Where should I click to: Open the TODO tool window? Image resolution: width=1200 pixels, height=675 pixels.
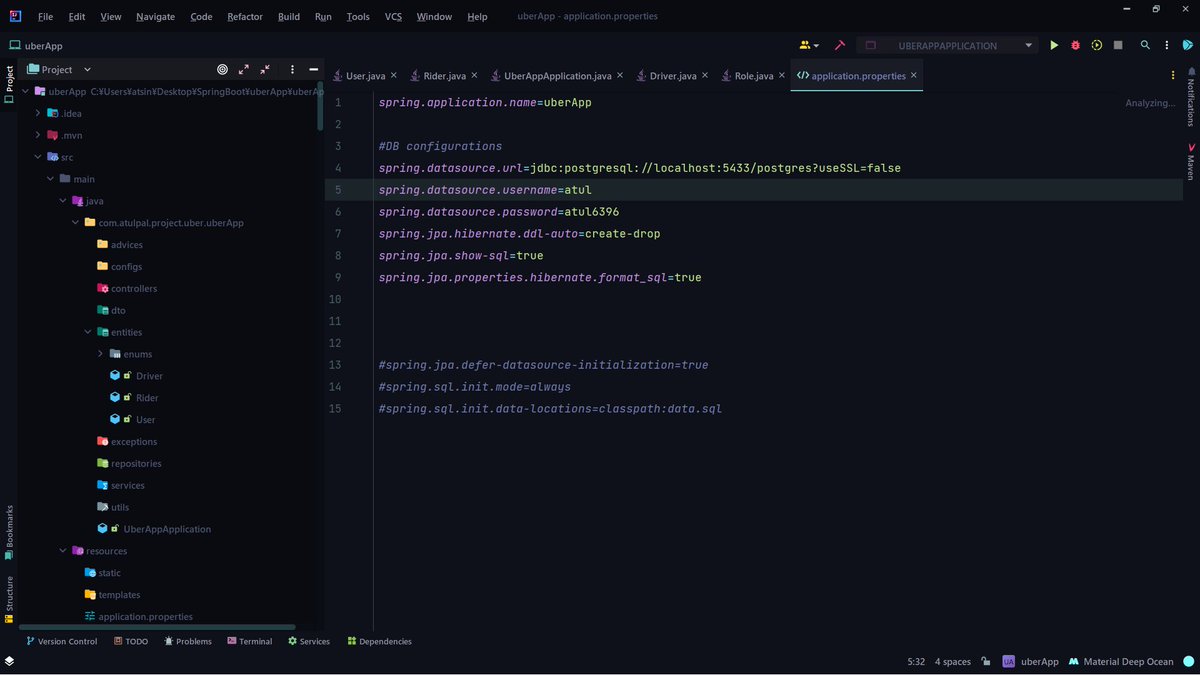coord(131,641)
